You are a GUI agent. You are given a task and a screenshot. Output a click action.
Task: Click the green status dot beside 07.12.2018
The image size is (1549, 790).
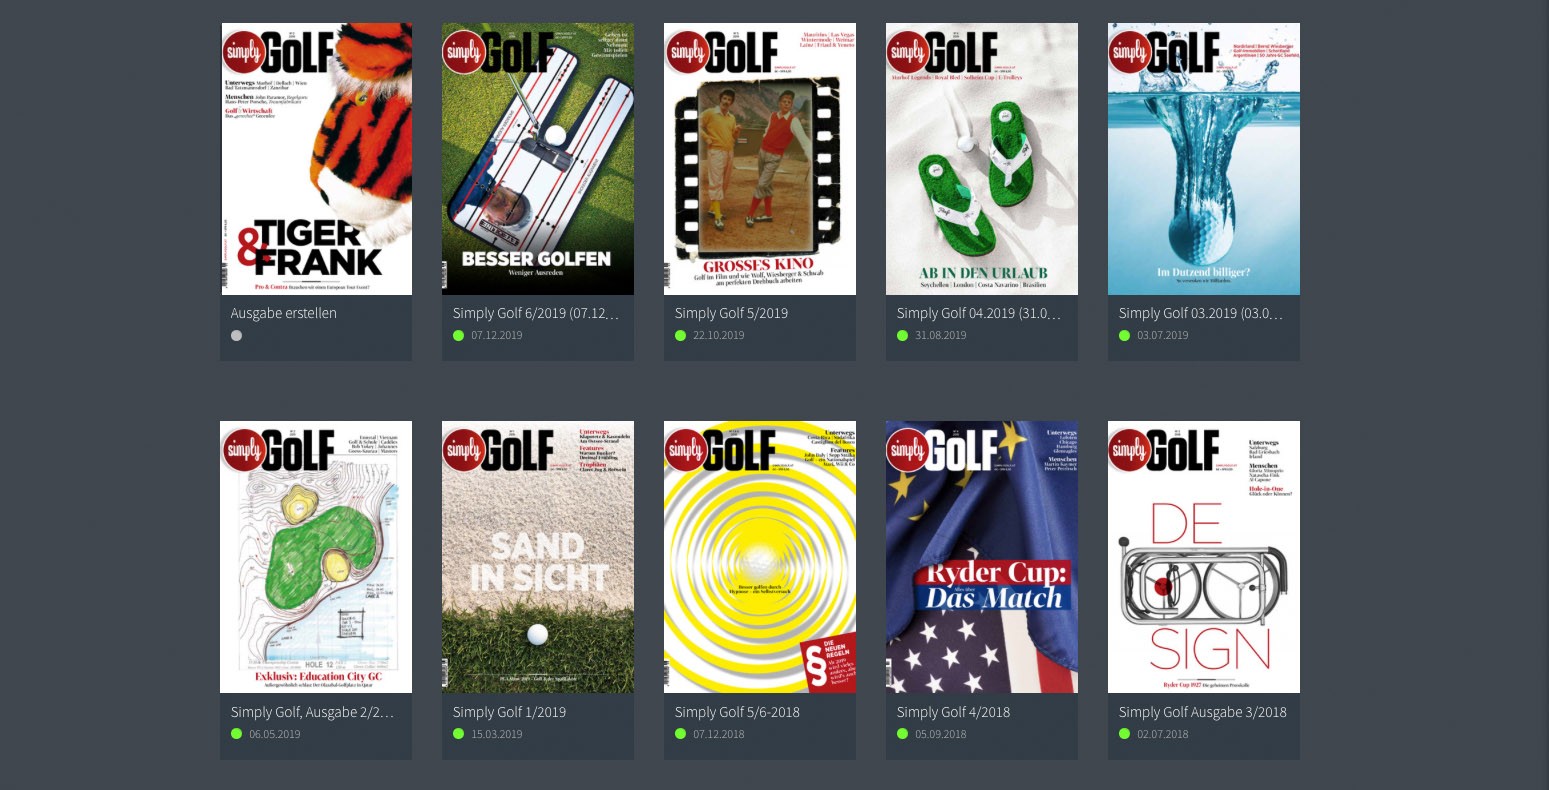[681, 734]
